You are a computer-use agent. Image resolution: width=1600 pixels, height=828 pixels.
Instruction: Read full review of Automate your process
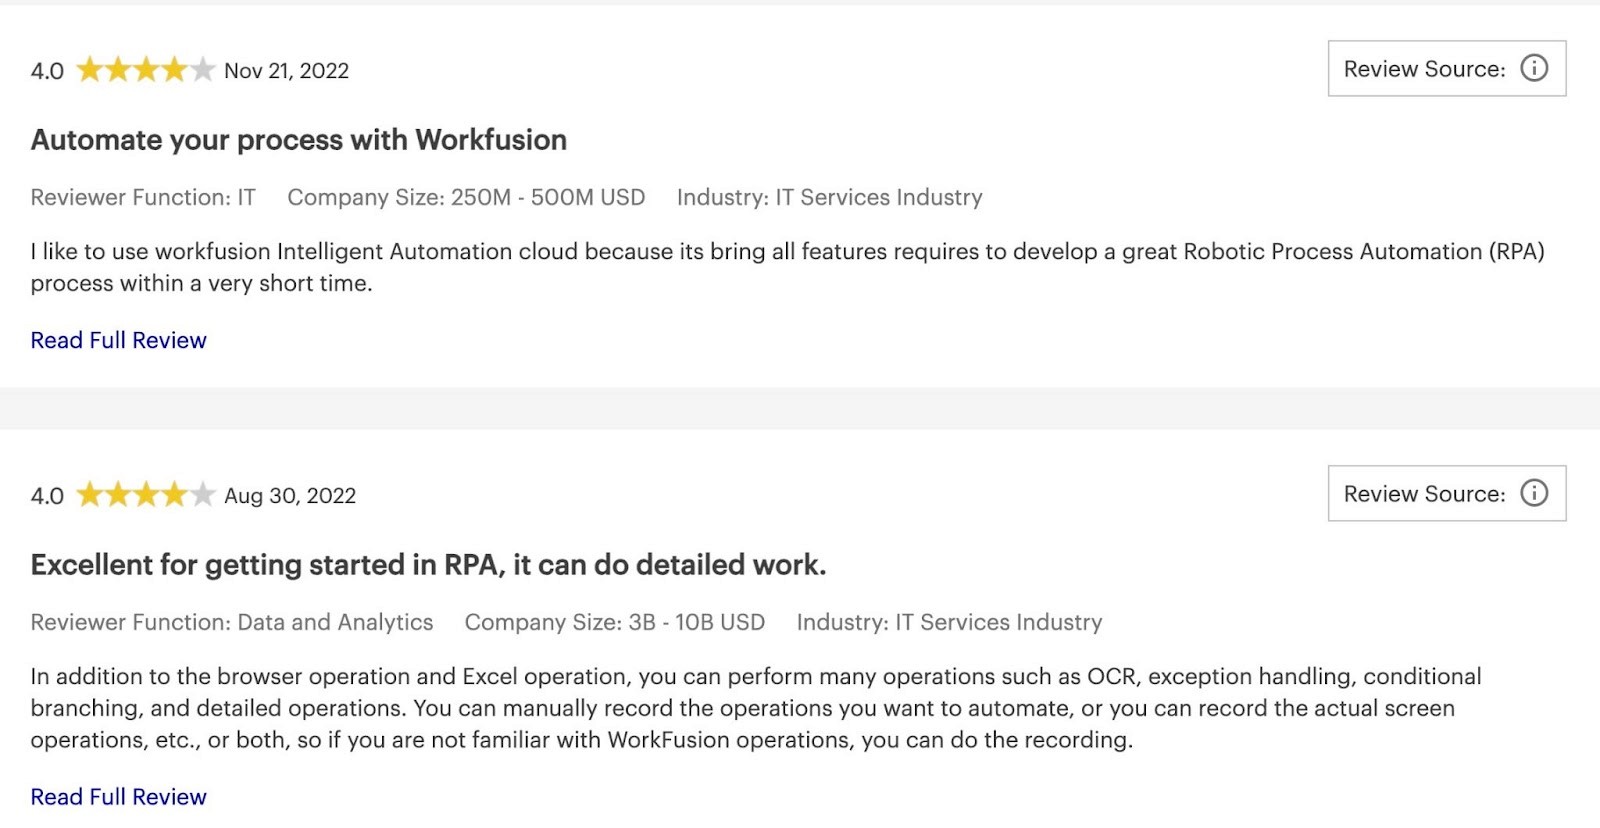[x=118, y=340]
